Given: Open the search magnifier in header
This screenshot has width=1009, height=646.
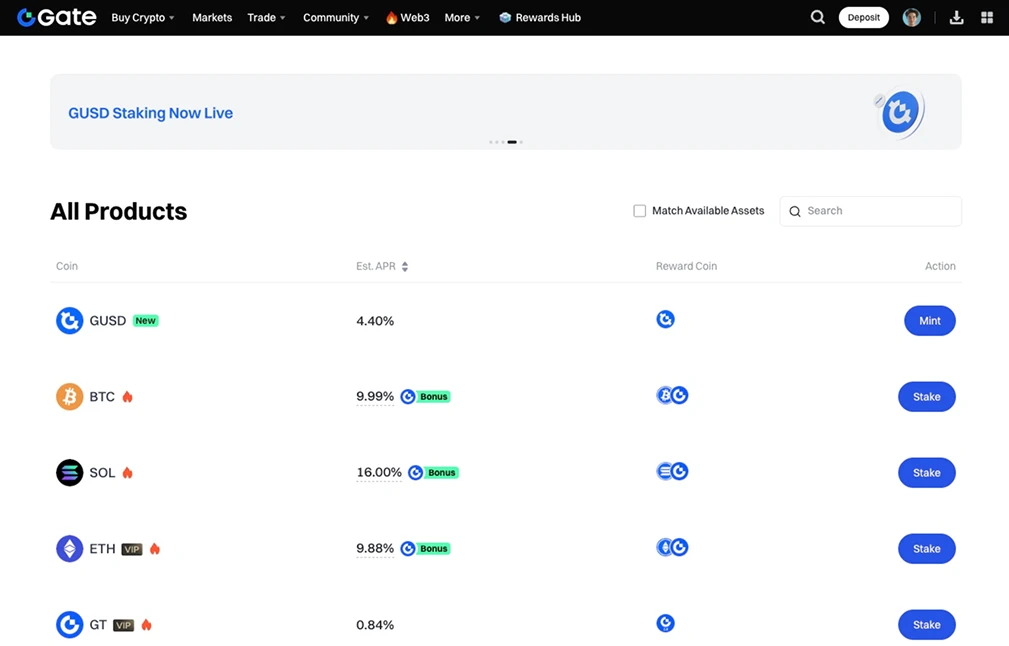Looking at the screenshot, I should pyautogui.click(x=817, y=17).
